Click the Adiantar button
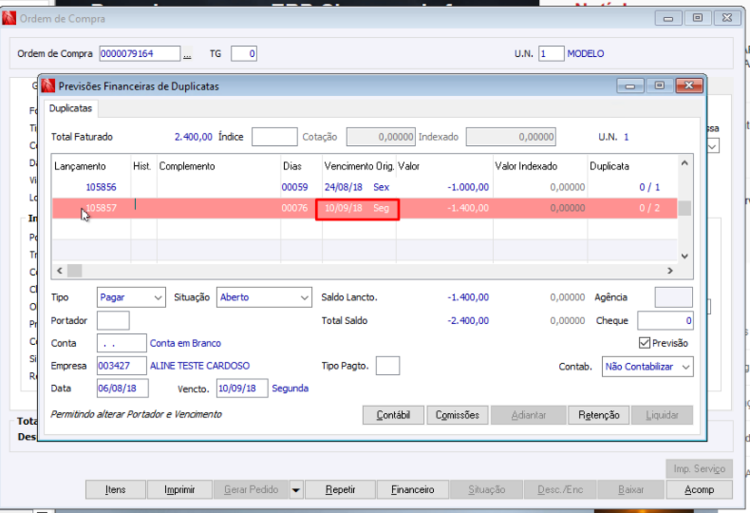 point(529,415)
